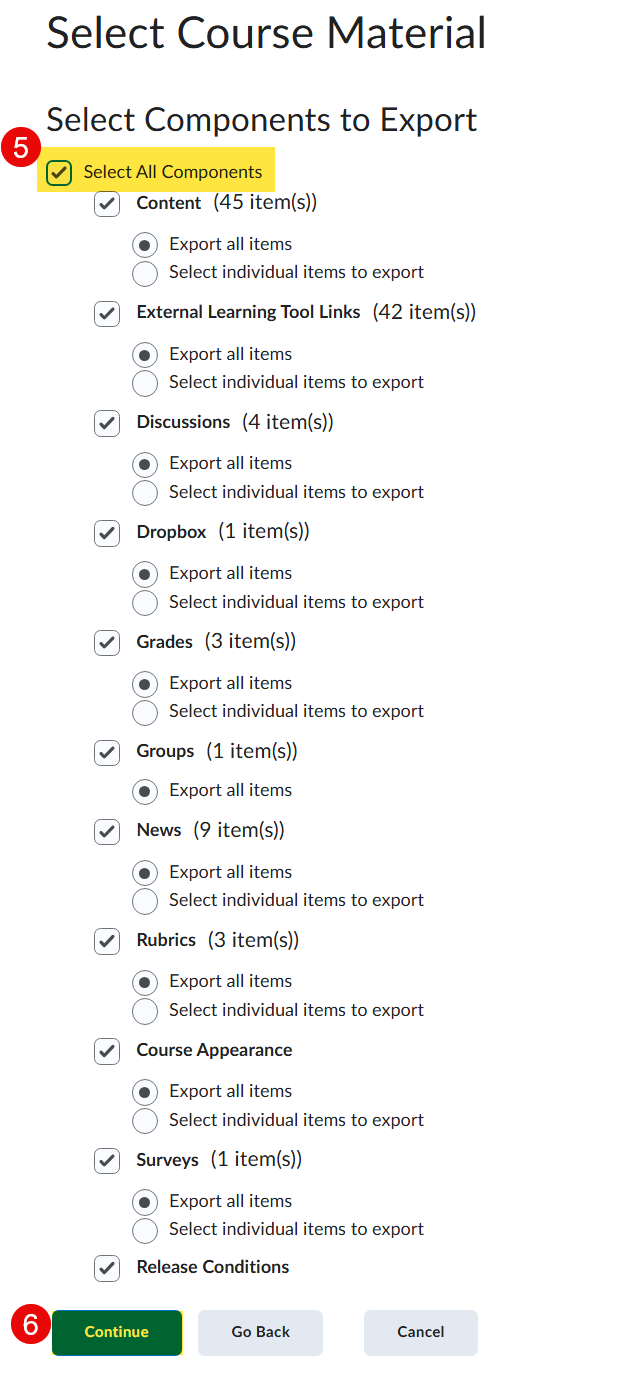Deselect the Dropbox component checkbox

[x=107, y=533]
